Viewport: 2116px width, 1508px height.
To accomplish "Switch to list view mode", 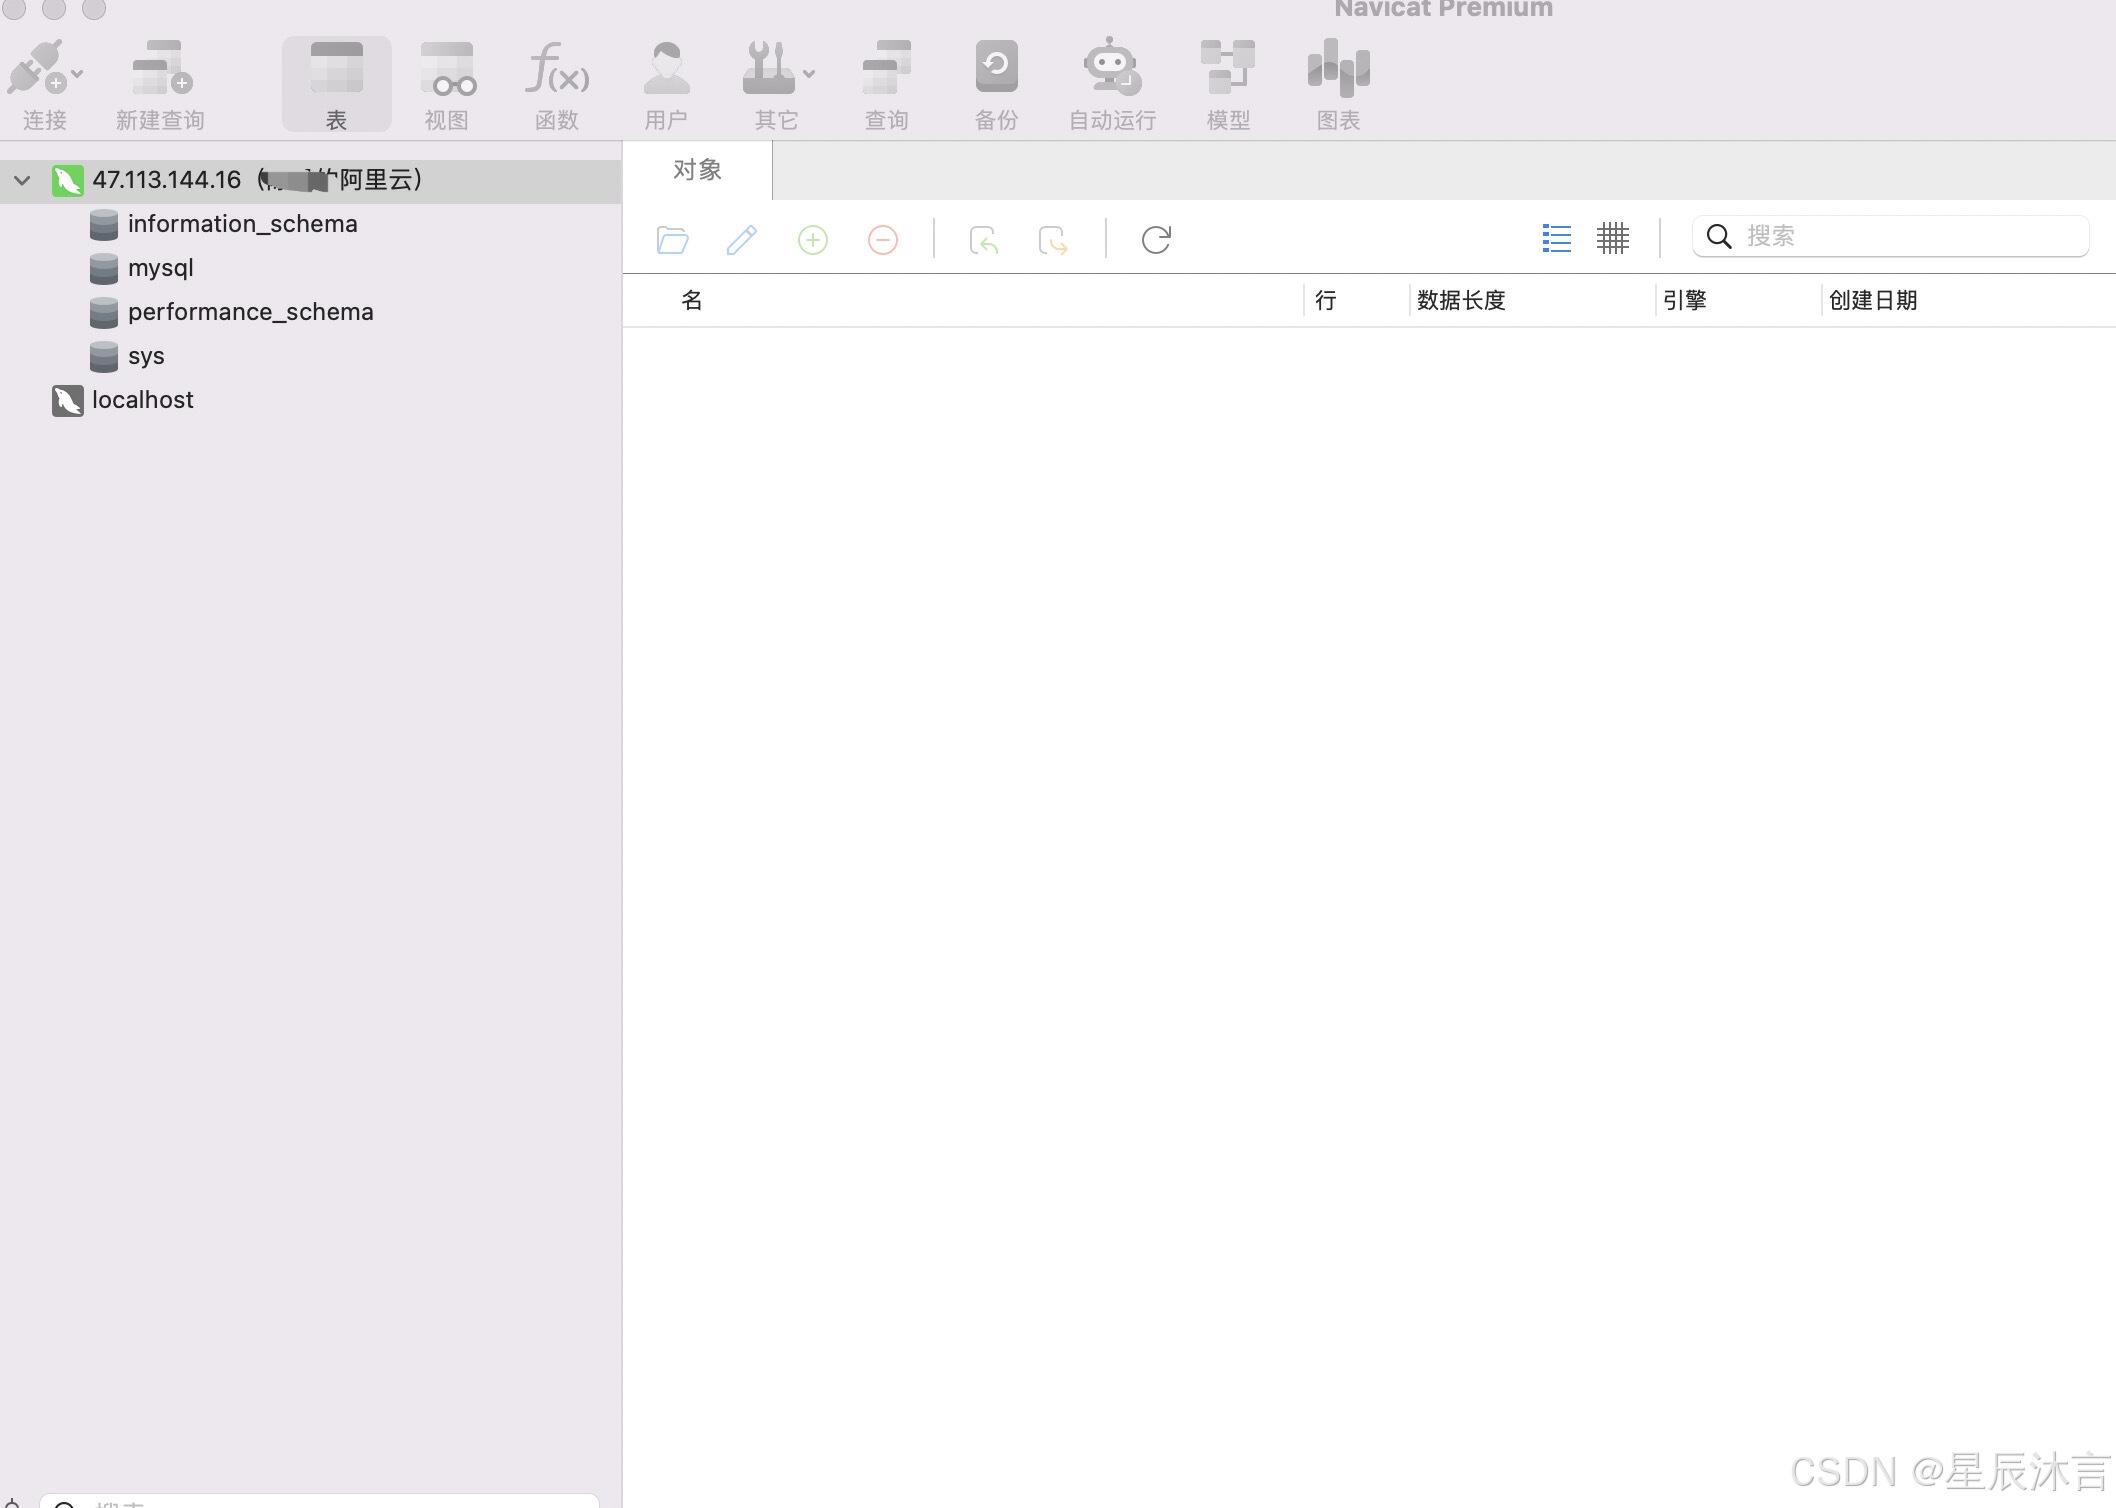I will tap(1556, 238).
